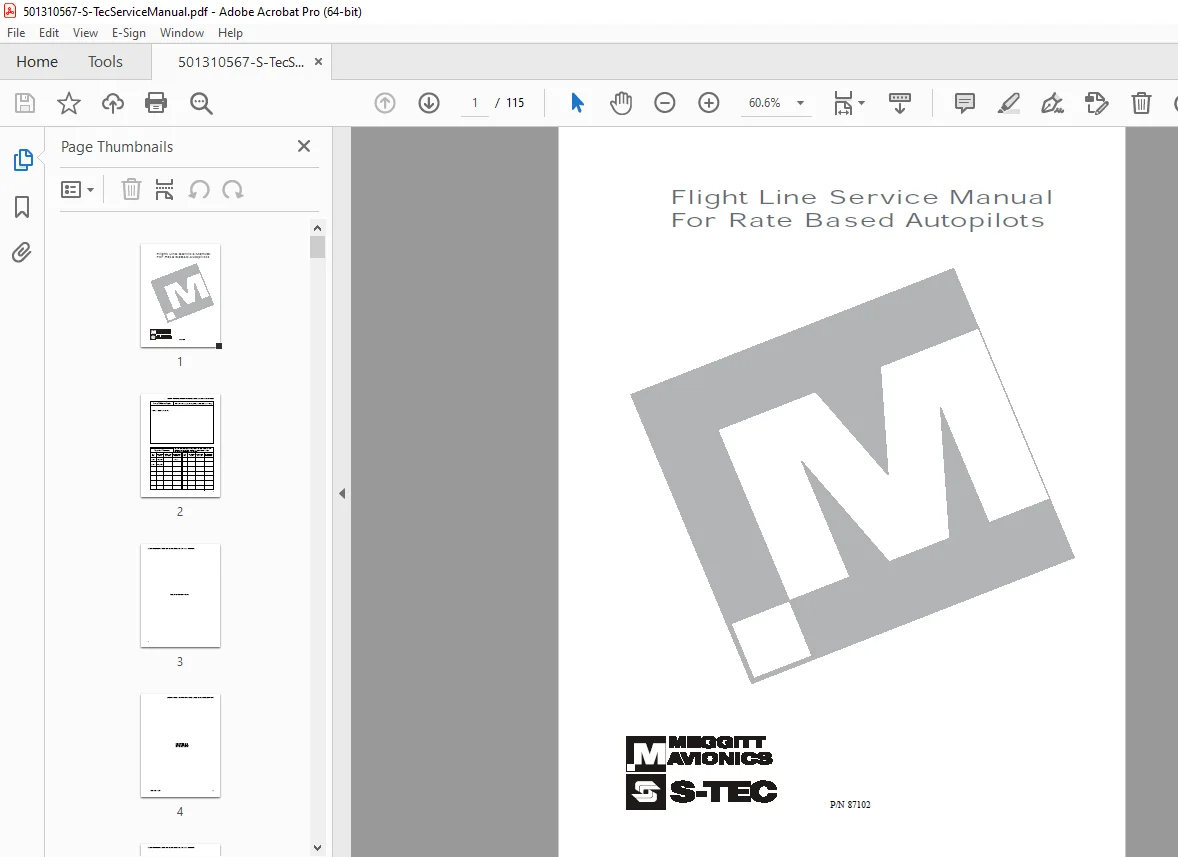Zoom in with plus button

coord(708,103)
